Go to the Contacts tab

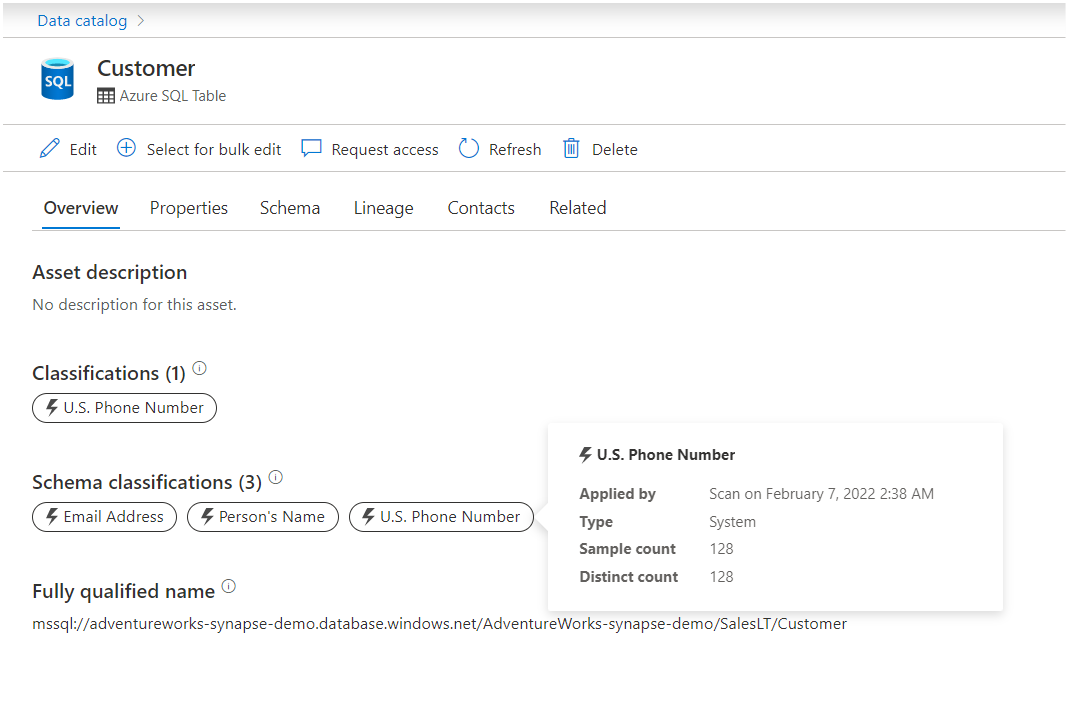(481, 208)
